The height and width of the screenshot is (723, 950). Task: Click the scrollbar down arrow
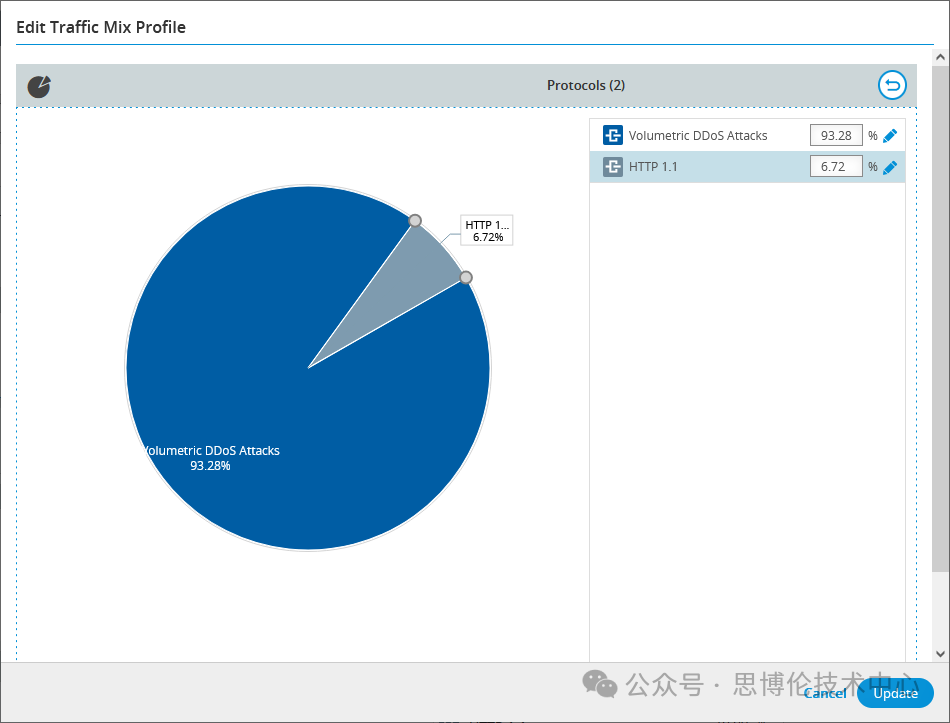pos(940,653)
